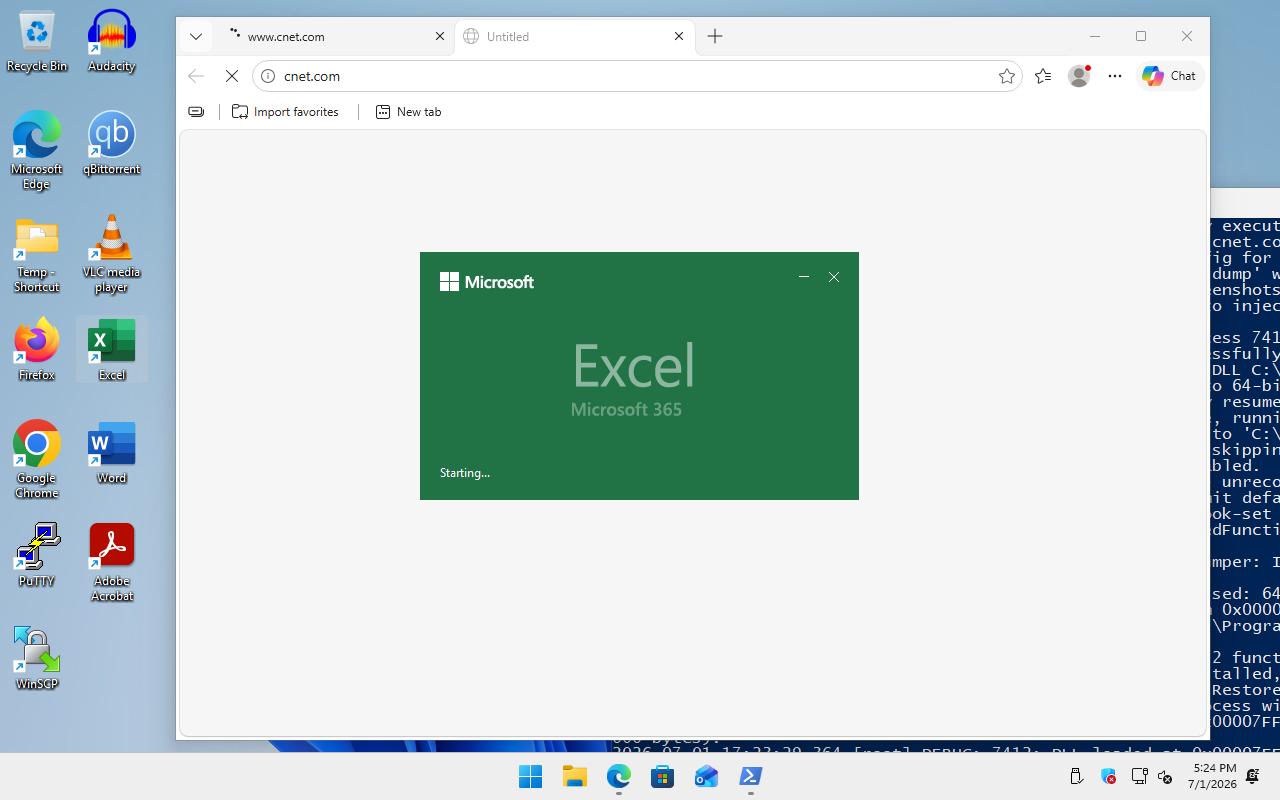Screen dimensions: 1280x800
Task: Click the muted volume tray icon
Action: click(x=1165, y=776)
